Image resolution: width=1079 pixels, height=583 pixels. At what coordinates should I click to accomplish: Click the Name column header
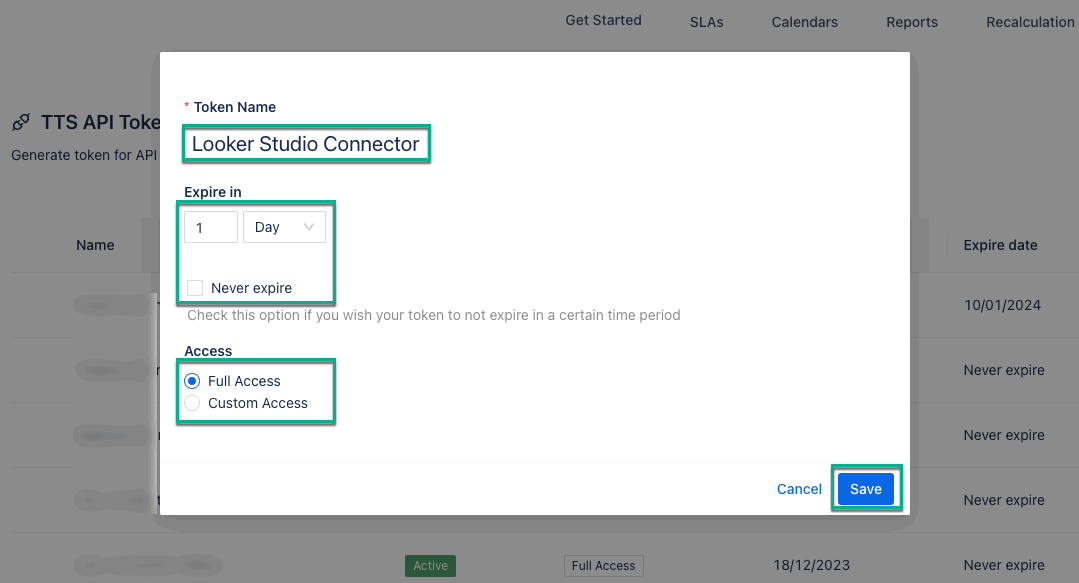(95, 245)
